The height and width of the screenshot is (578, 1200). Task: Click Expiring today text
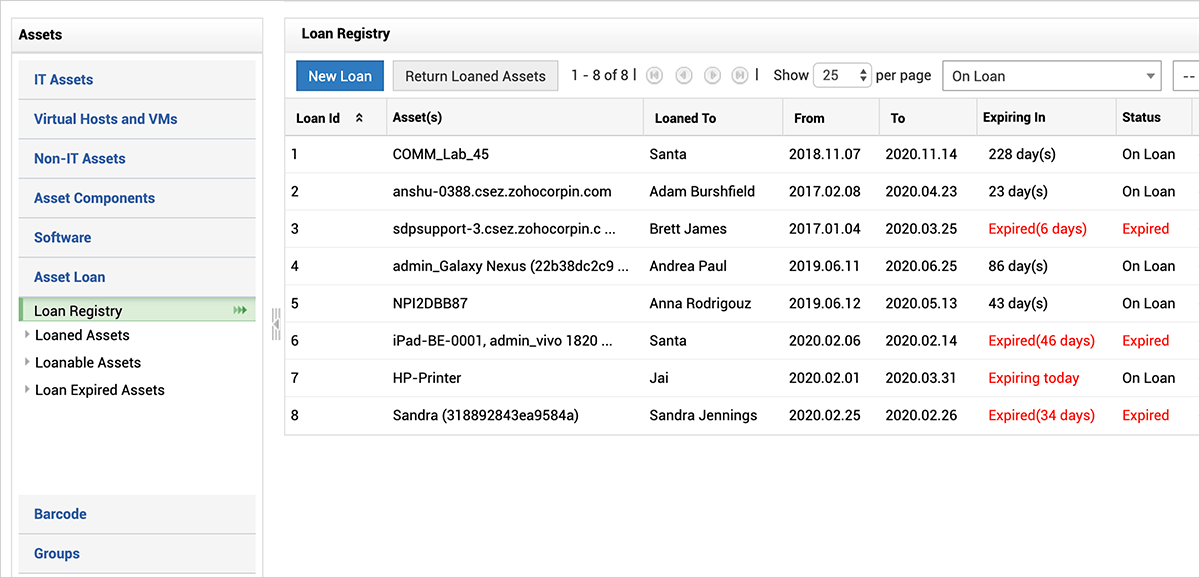(1034, 378)
